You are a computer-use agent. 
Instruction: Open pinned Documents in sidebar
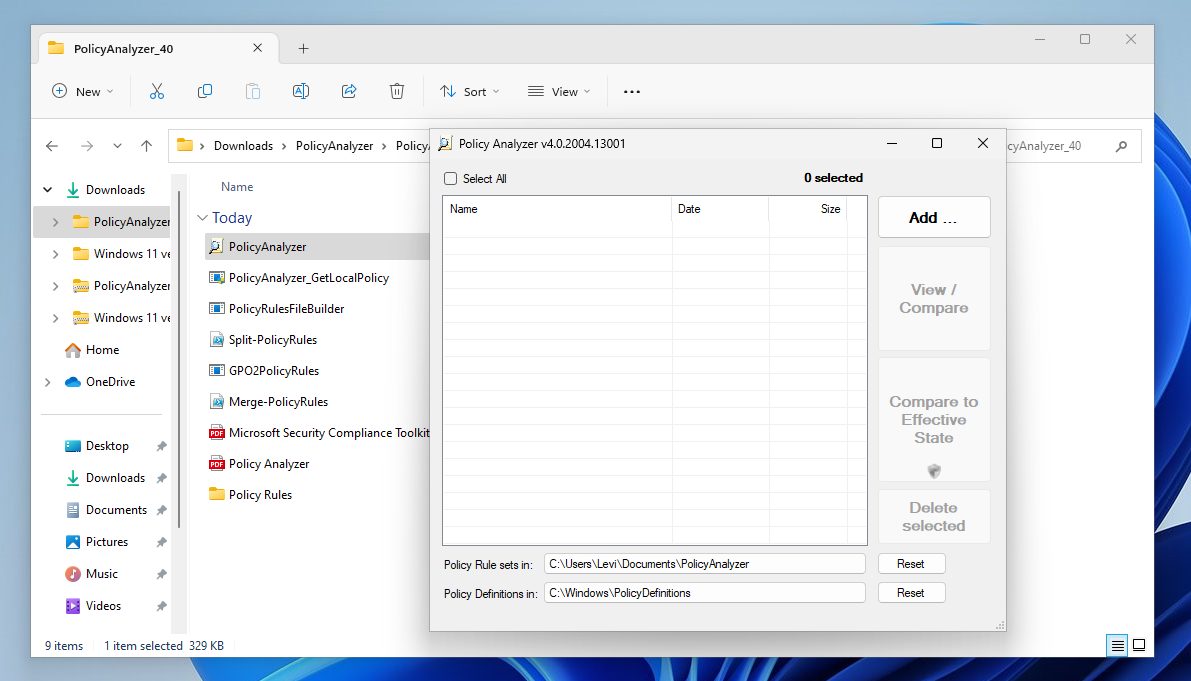coord(115,509)
